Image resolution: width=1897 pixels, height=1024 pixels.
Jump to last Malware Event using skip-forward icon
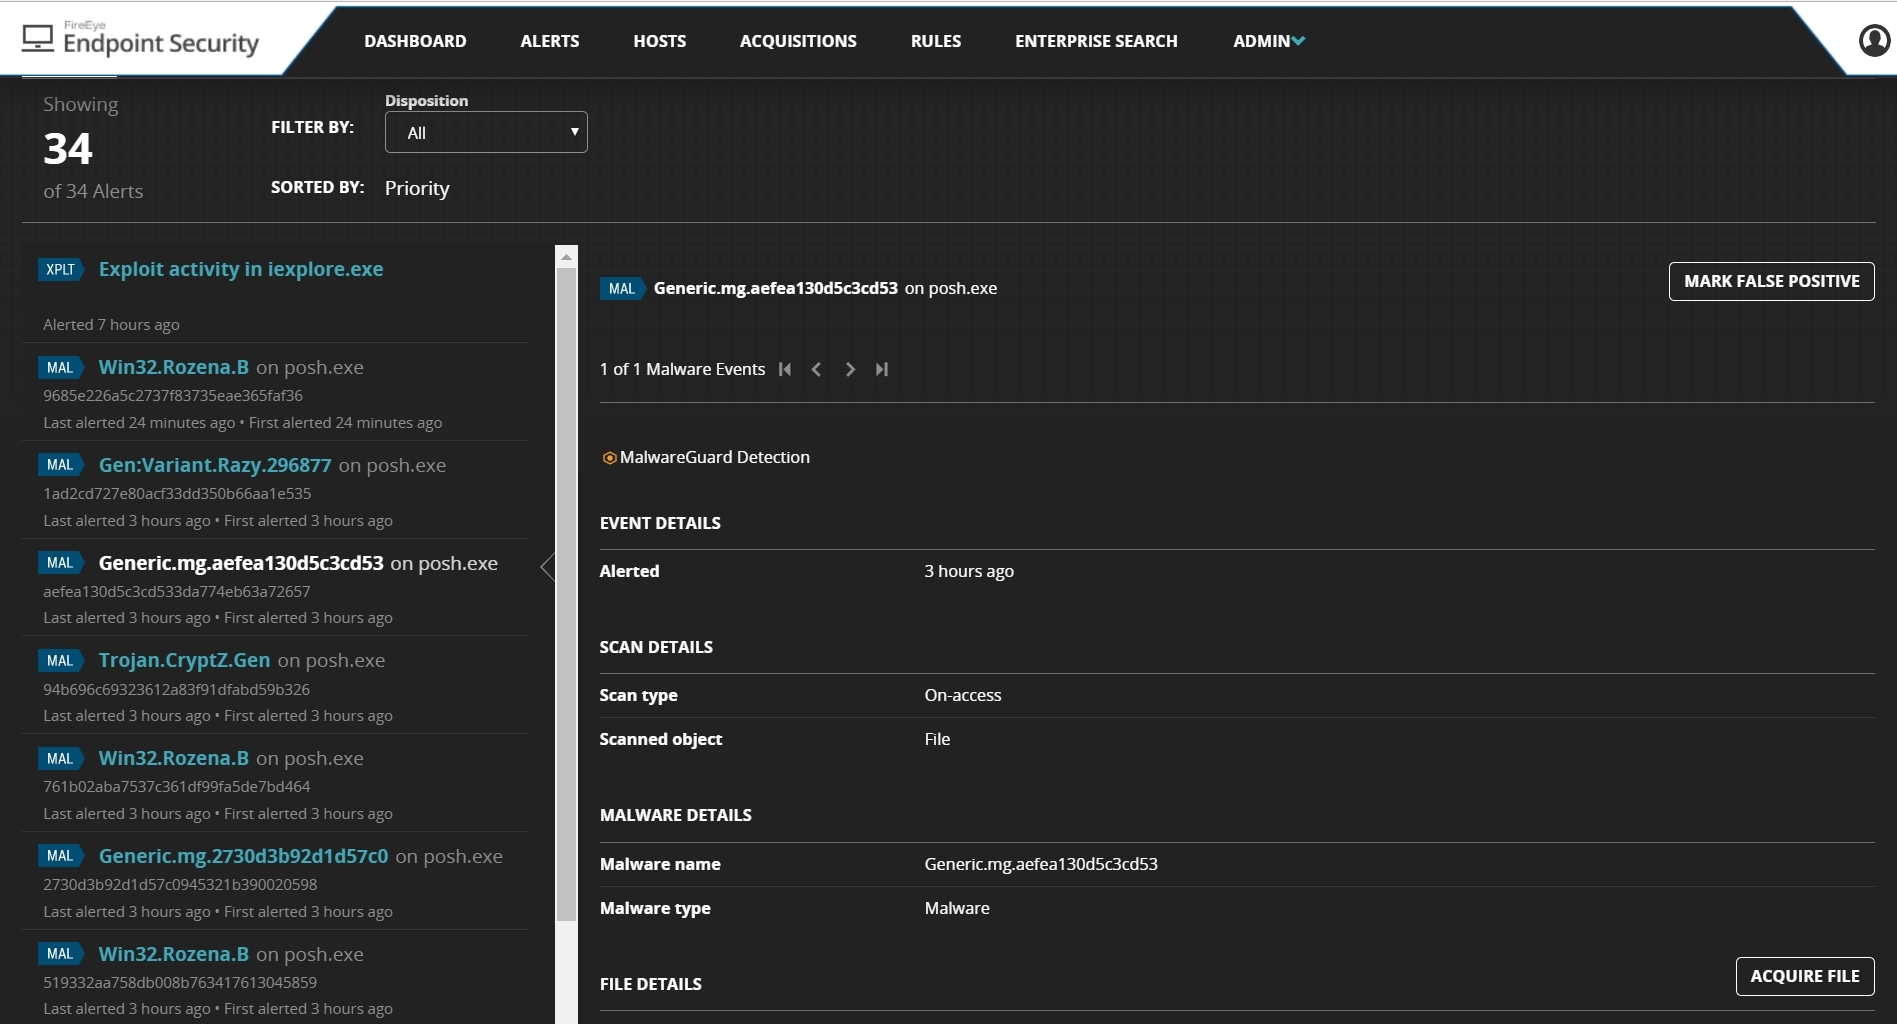[x=881, y=369]
